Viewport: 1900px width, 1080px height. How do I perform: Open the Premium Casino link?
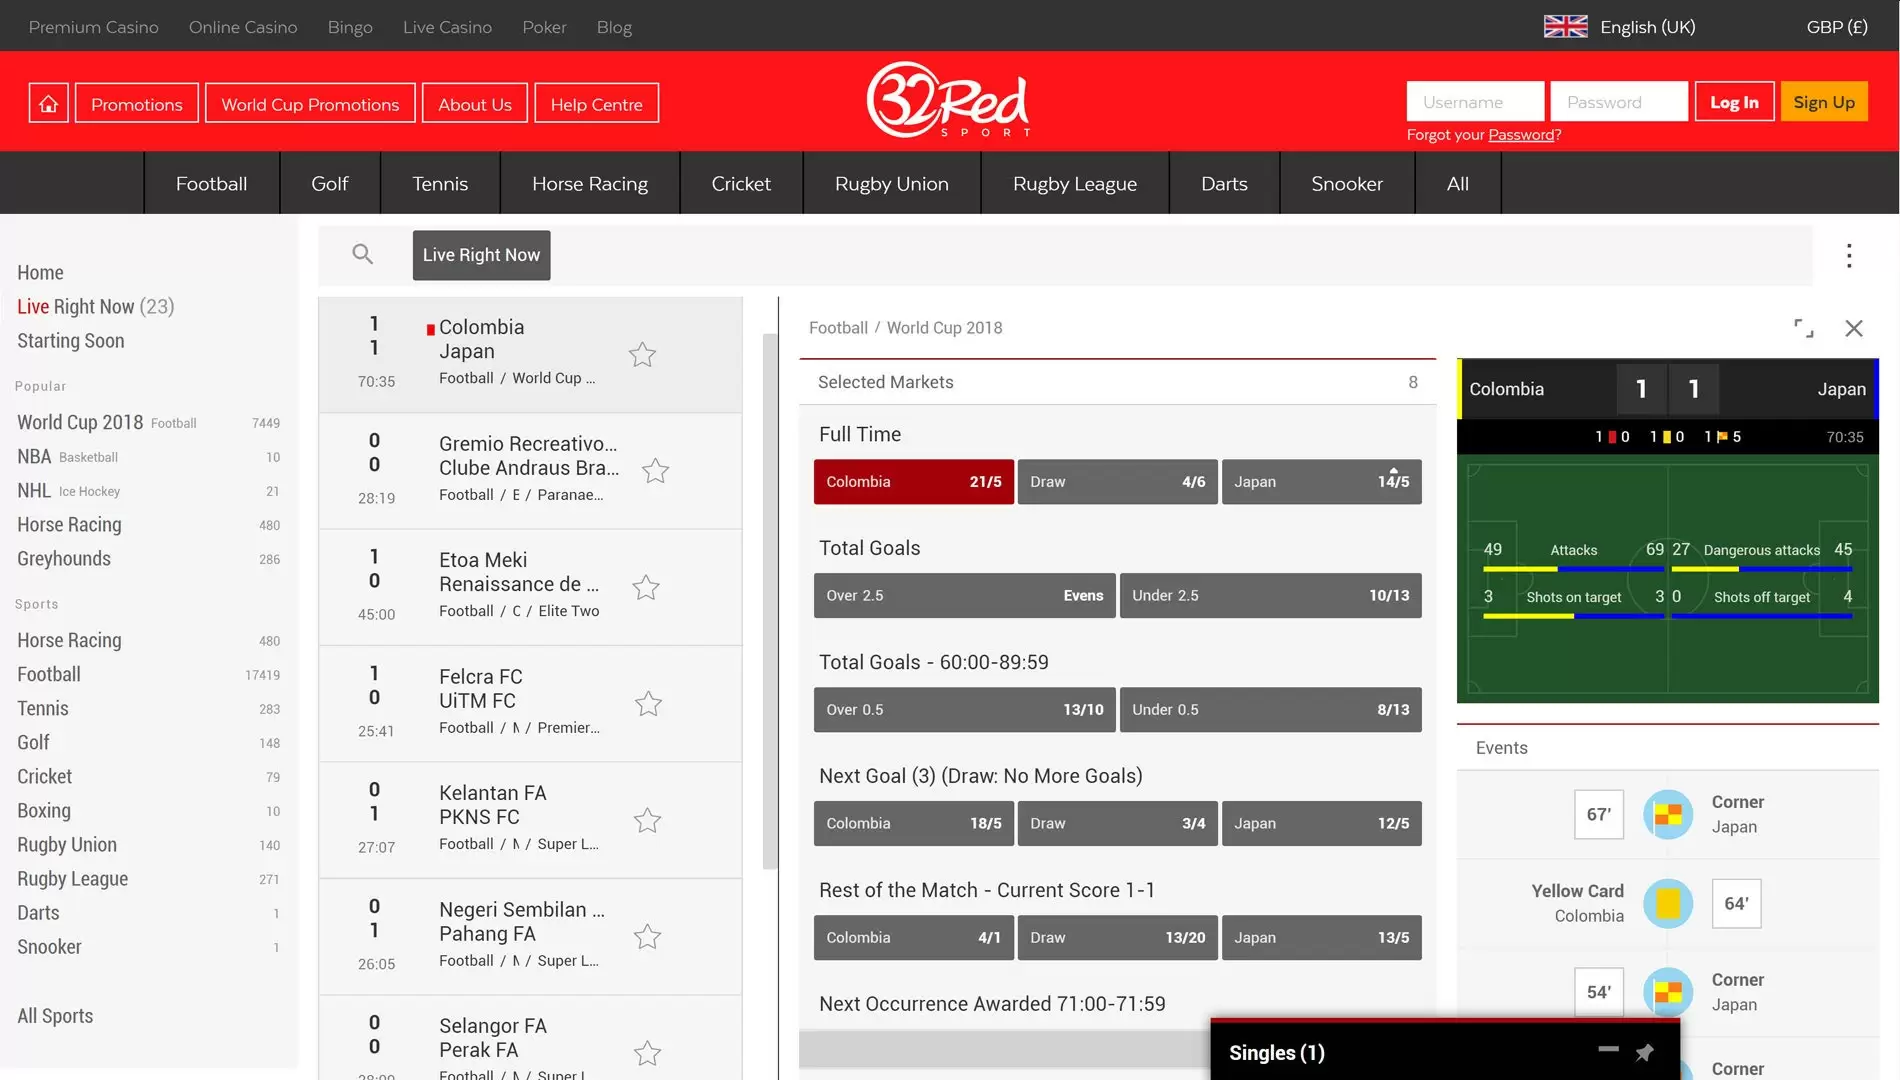tap(94, 27)
